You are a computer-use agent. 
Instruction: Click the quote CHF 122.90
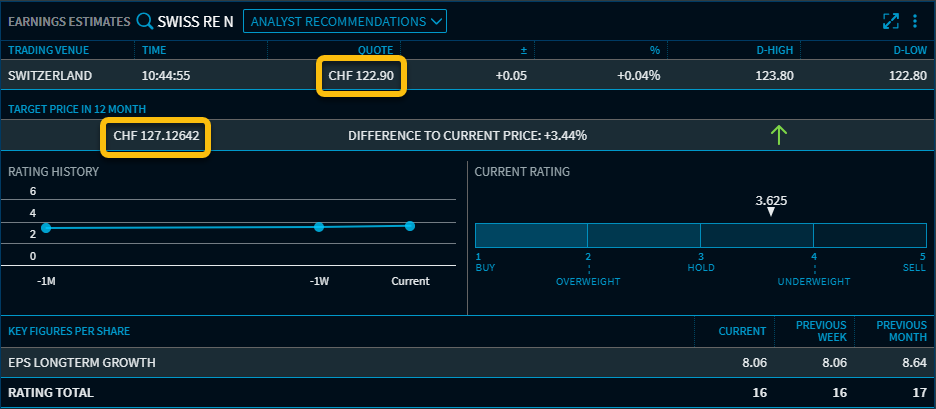tap(361, 76)
